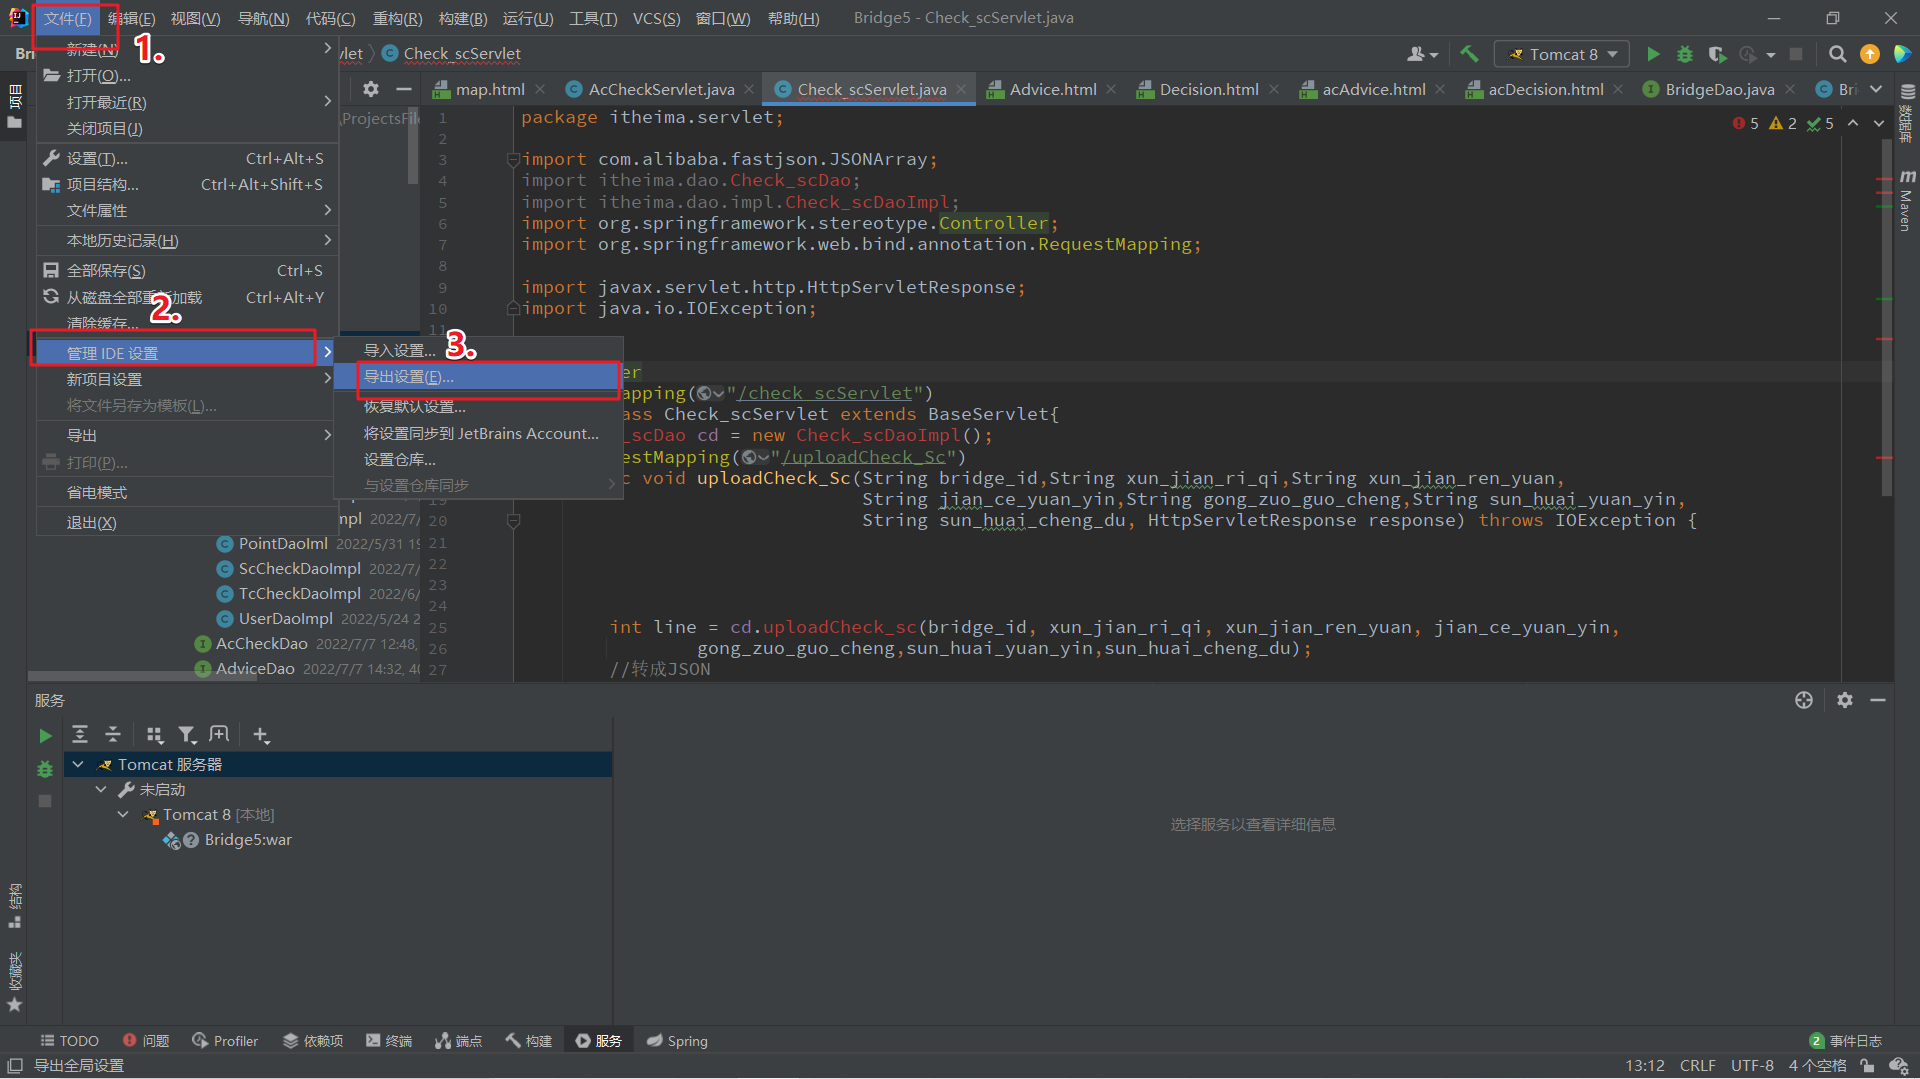
Task: Hide the Services panel
Action: [x=1878, y=700]
